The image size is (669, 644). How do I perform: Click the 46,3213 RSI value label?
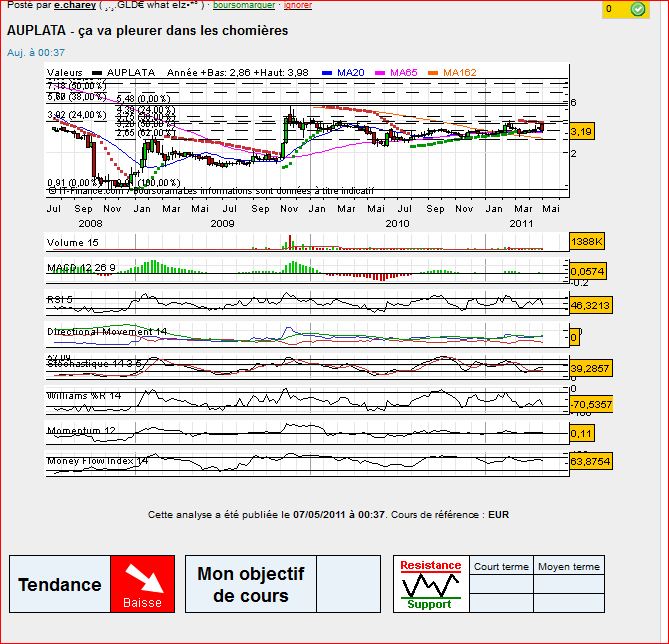pyautogui.click(x=591, y=305)
